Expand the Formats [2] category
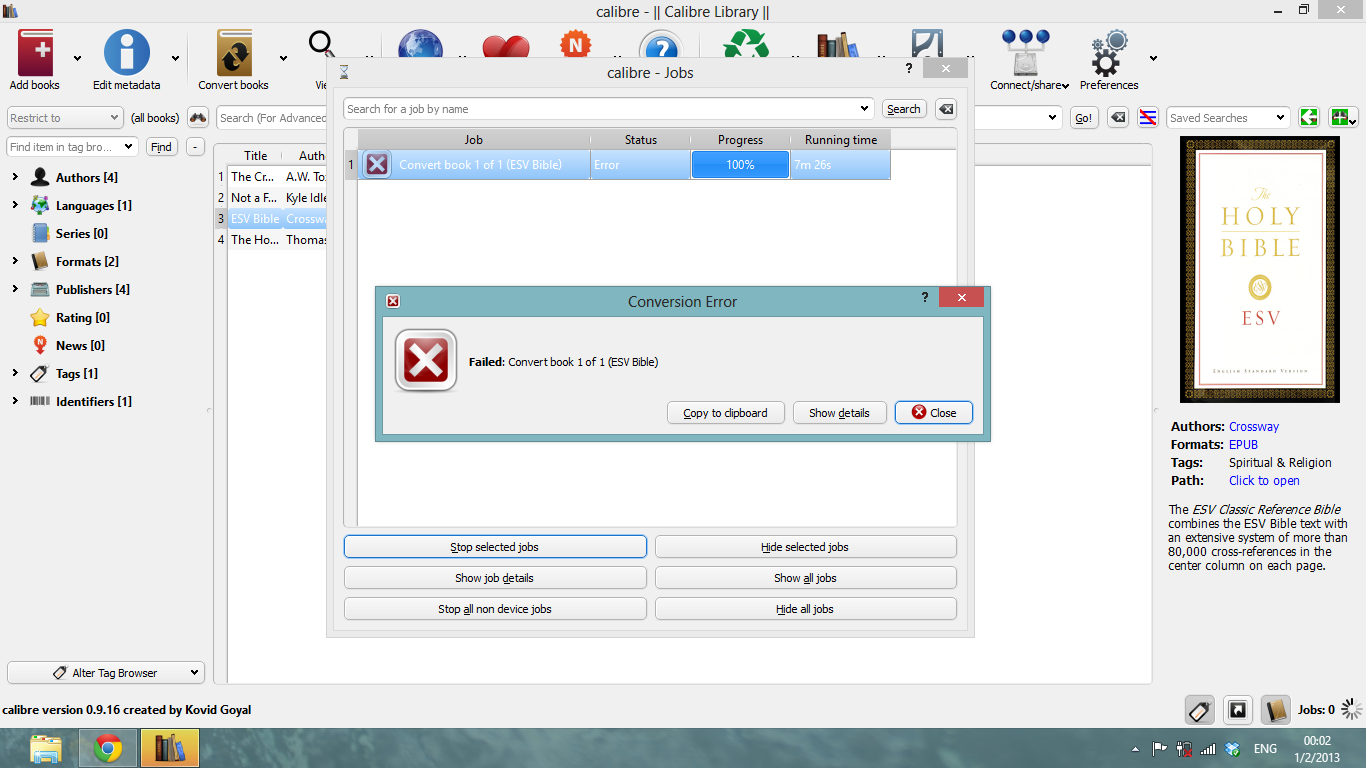Image resolution: width=1366 pixels, height=768 pixels. (15, 261)
